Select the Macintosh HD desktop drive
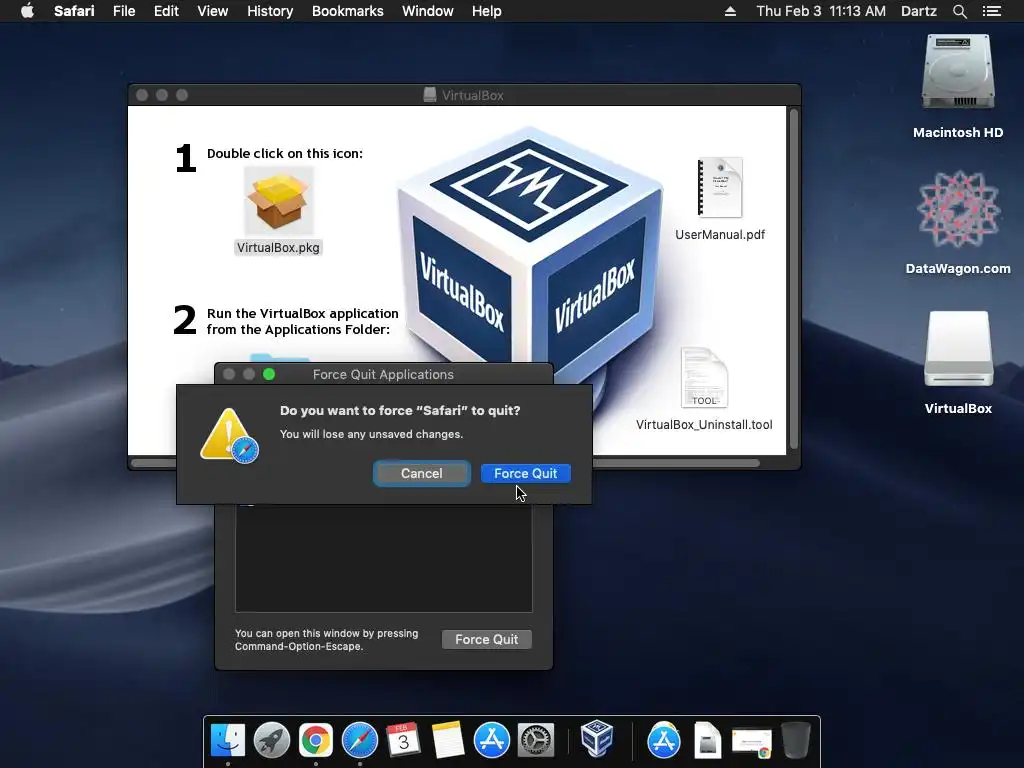The image size is (1024, 768). coord(958,73)
